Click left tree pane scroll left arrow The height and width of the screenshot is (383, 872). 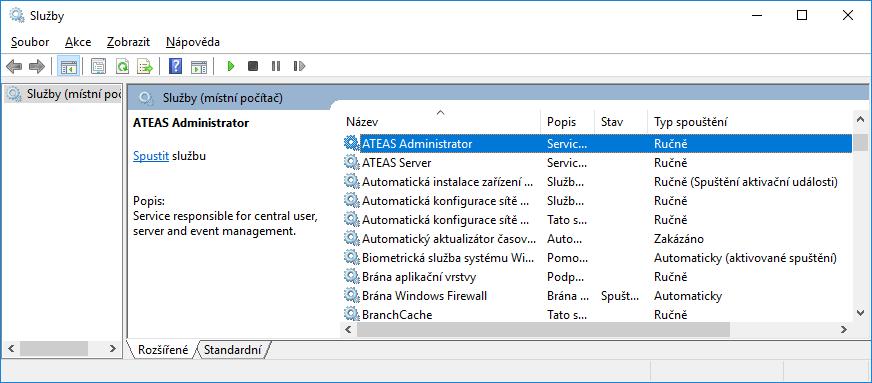click(x=11, y=349)
